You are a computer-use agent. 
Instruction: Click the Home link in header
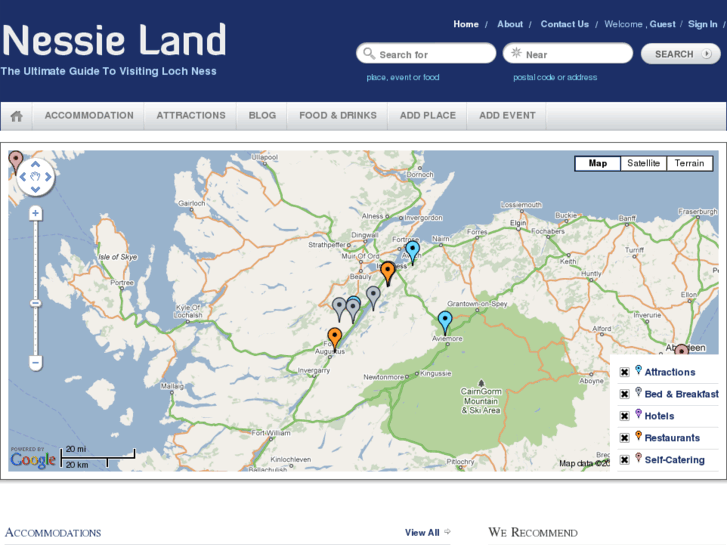(466, 24)
